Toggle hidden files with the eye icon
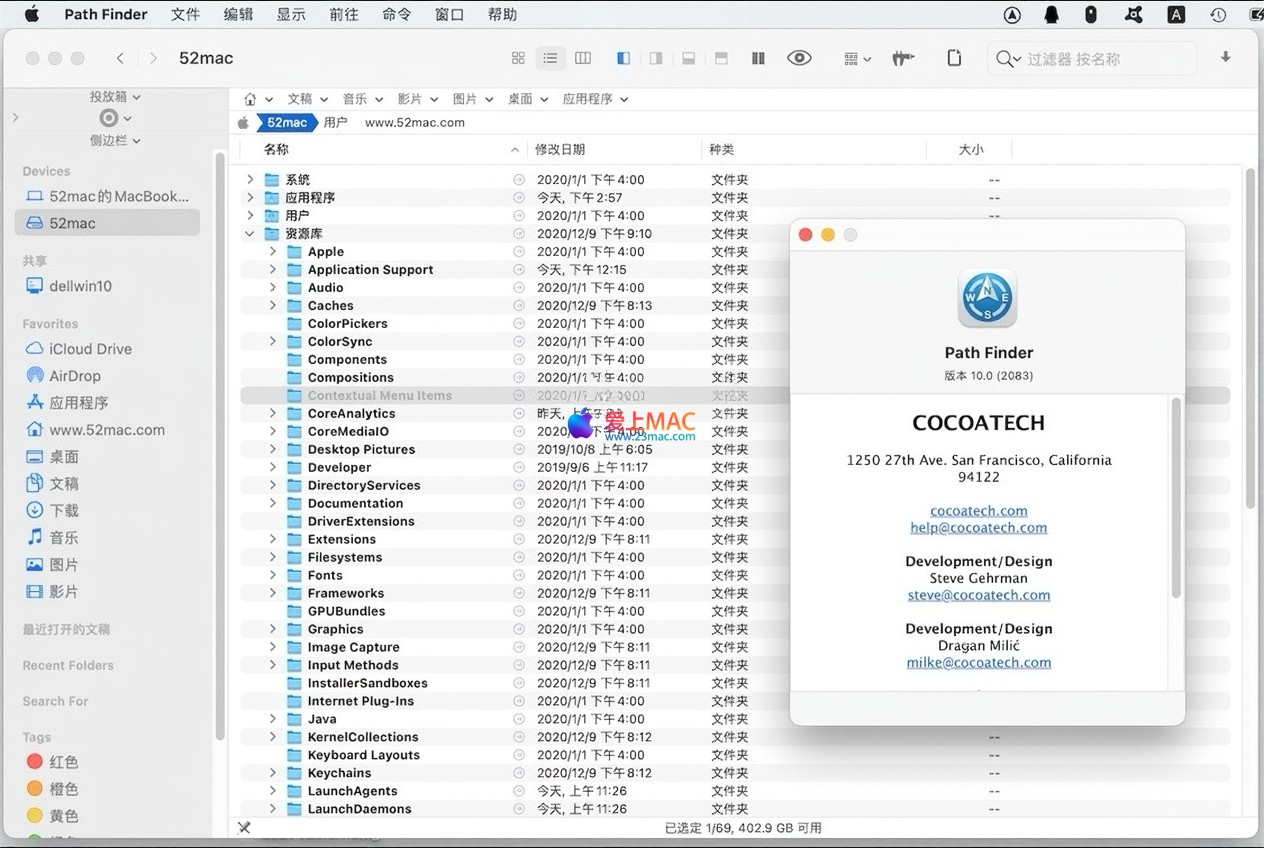Image resolution: width=1264 pixels, height=848 pixels. (x=799, y=58)
